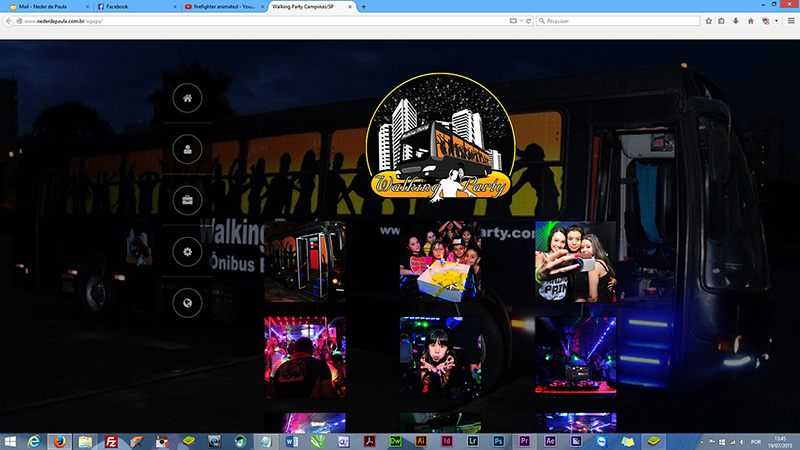The width and height of the screenshot is (800, 450).
Task: Reload the current page
Action: (x=529, y=21)
